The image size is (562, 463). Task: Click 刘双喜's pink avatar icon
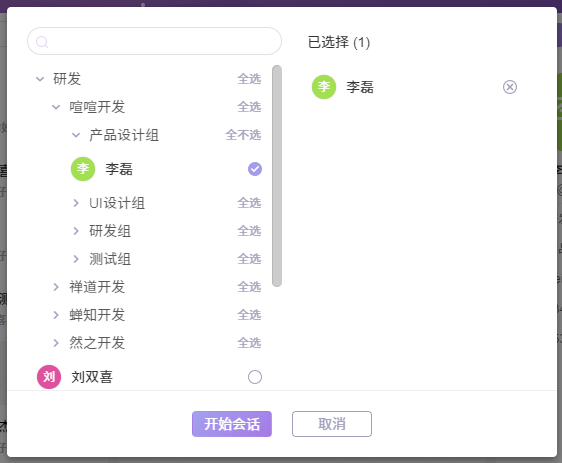(x=49, y=377)
